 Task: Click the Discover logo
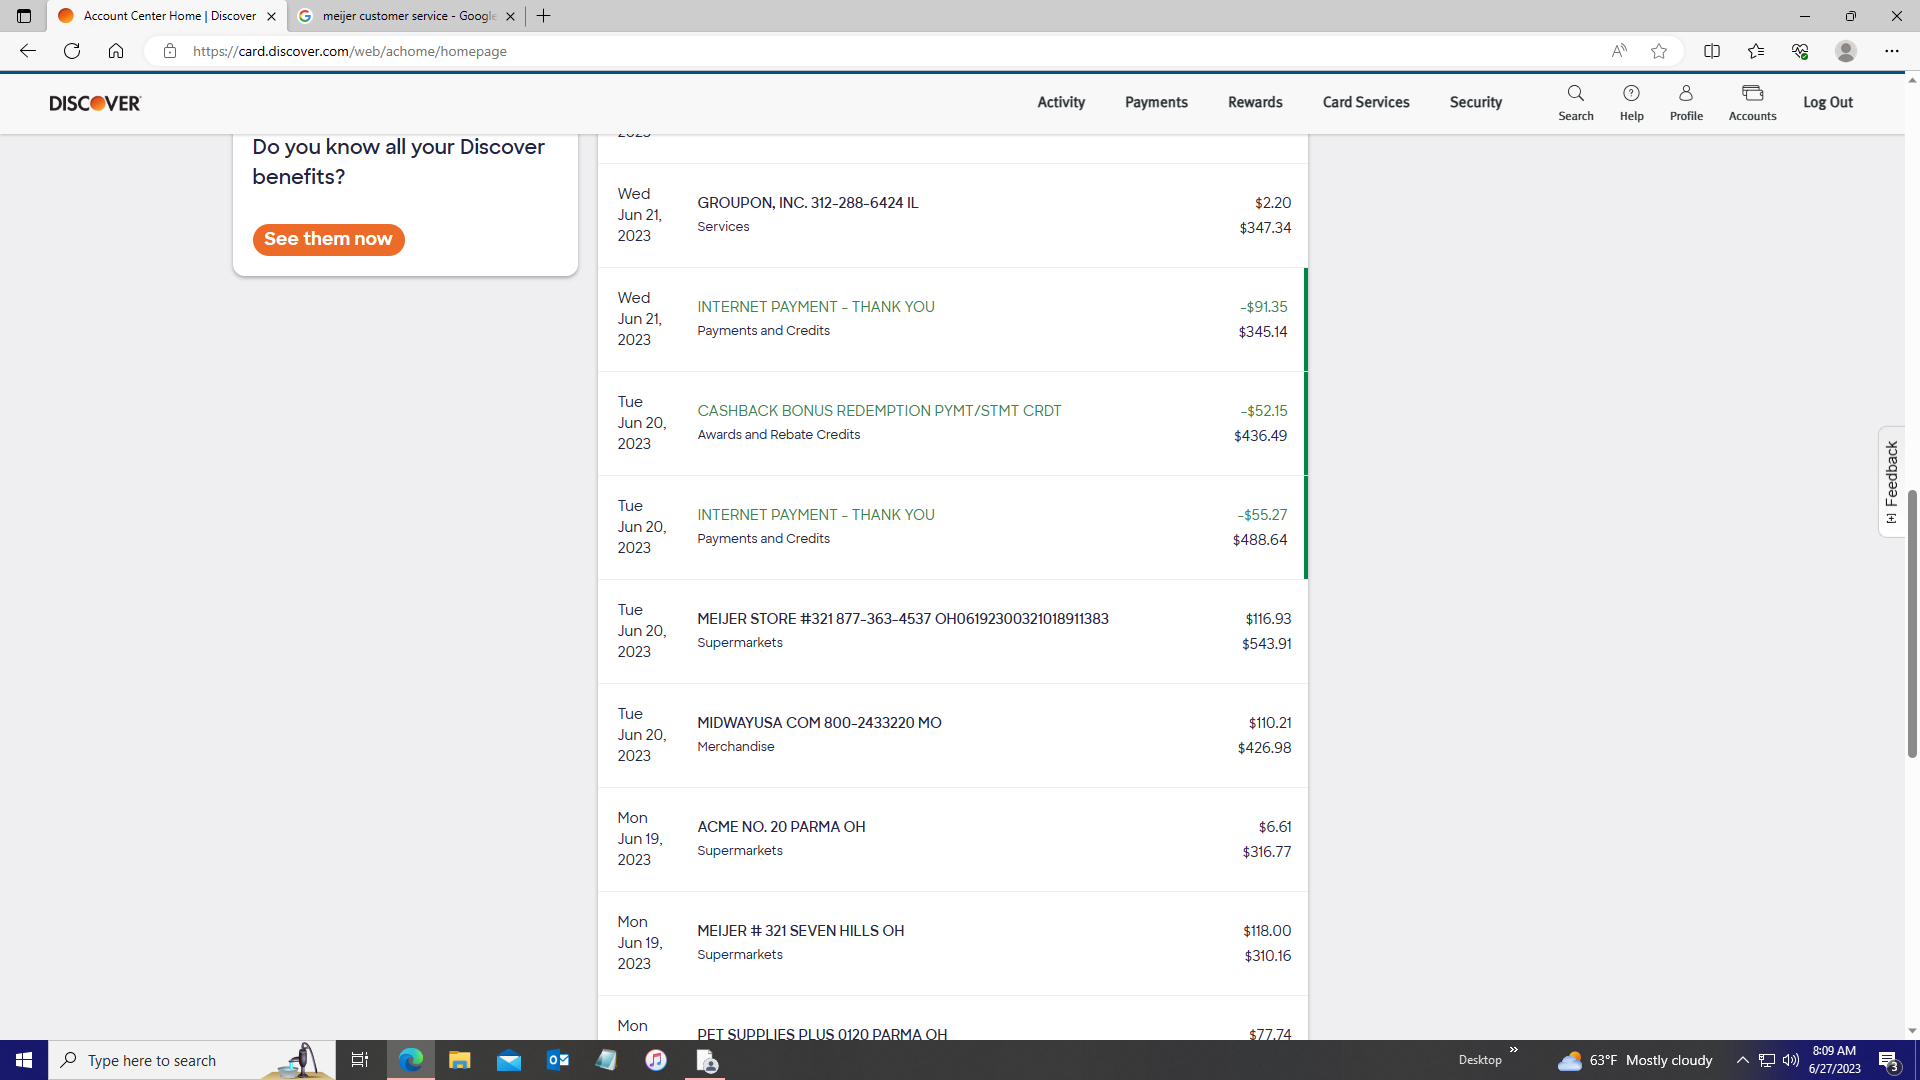(96, 103)
